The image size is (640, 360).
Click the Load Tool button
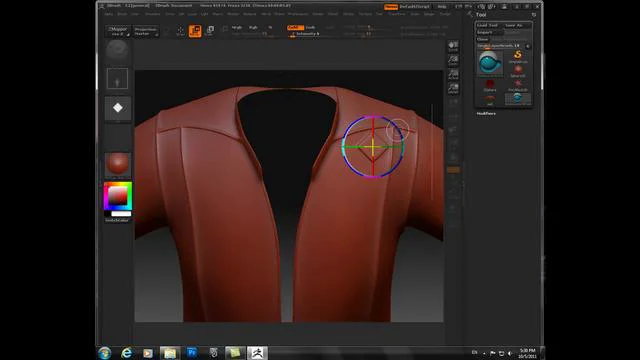pos(489,25)
